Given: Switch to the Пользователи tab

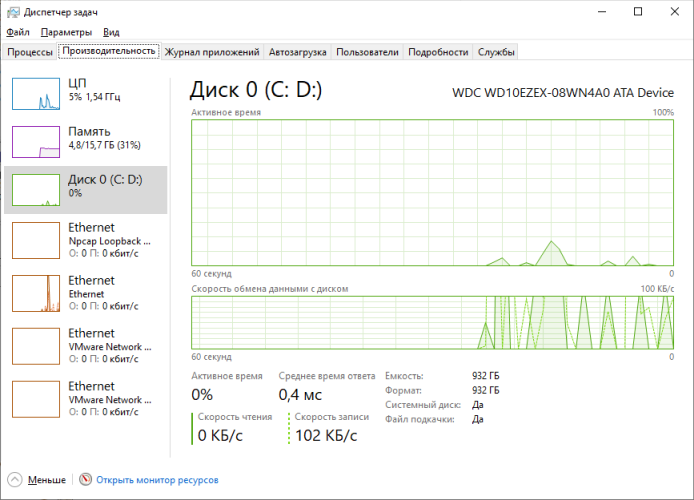Looking at the screenshot, I should click(x=367, y=52).
